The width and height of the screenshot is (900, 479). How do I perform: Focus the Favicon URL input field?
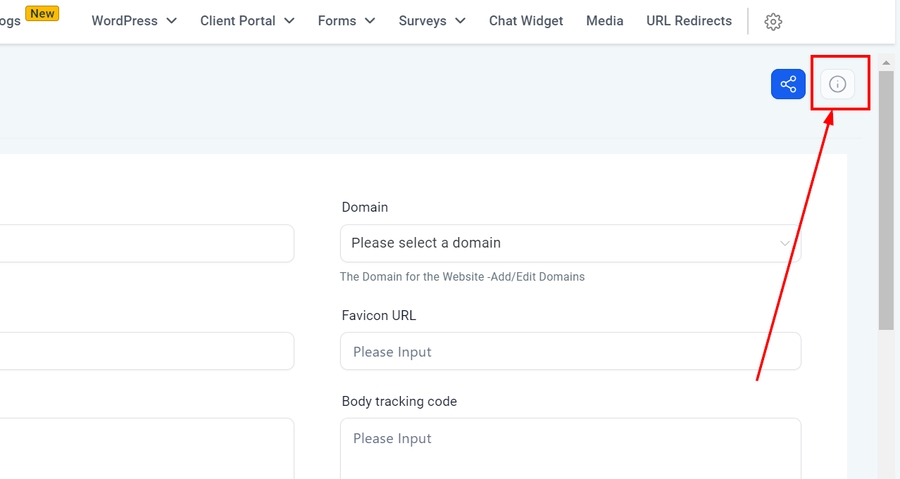[x=570, y=352]
